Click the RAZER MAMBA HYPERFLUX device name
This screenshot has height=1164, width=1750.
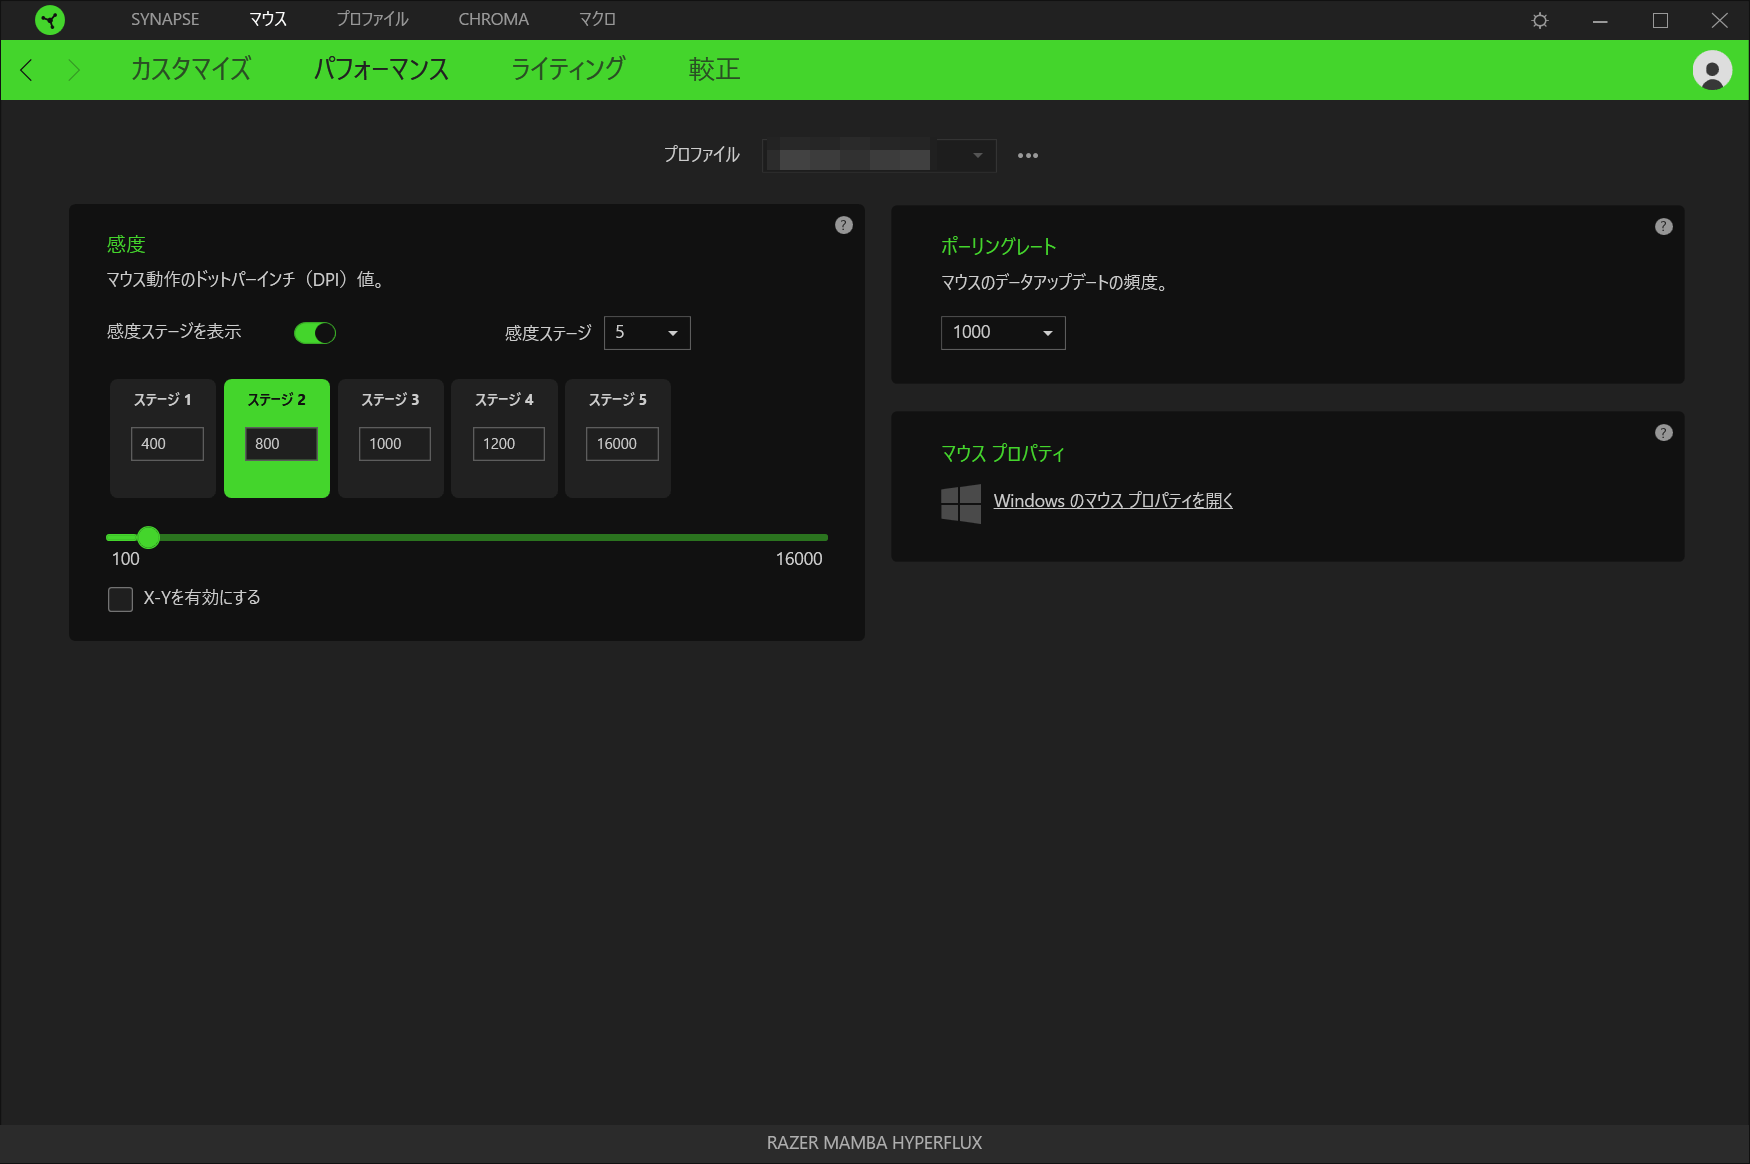(875, 1143)
